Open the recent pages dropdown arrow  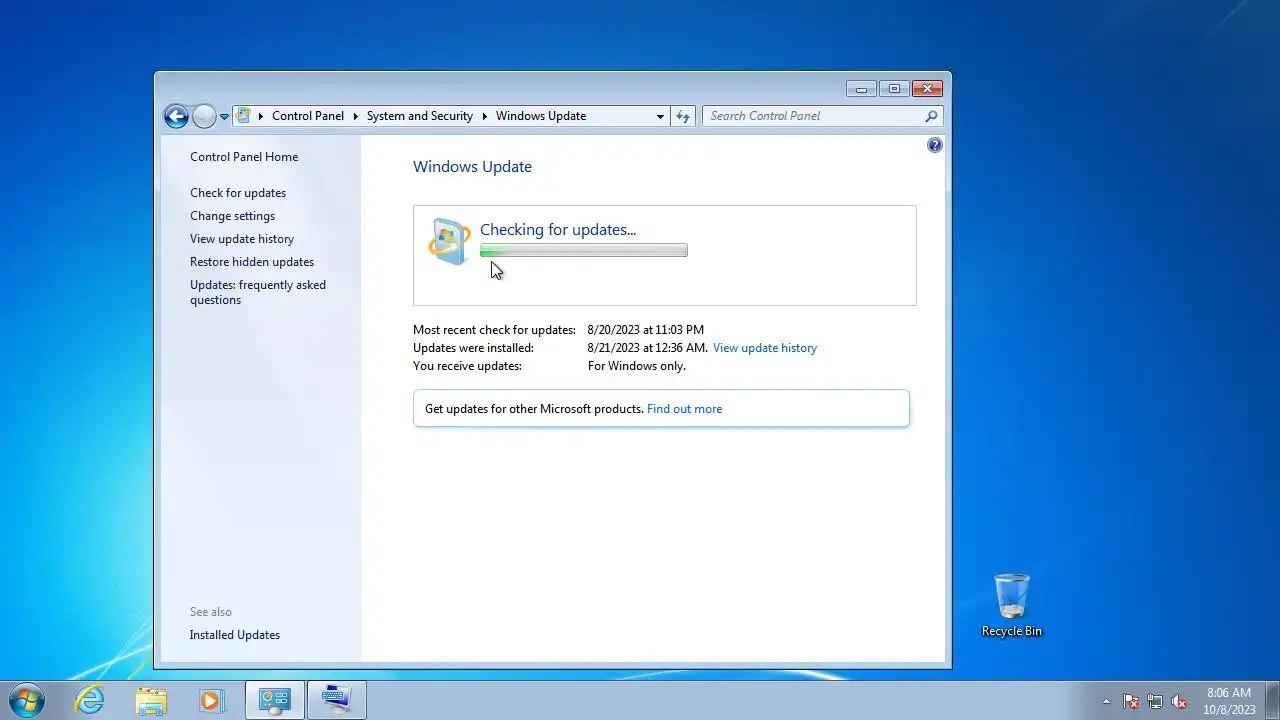coord(224,117)
